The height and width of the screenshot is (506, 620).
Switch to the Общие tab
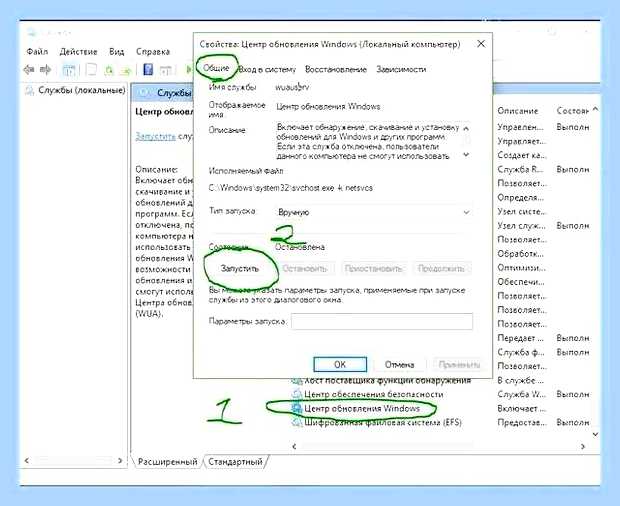[216, 68]
